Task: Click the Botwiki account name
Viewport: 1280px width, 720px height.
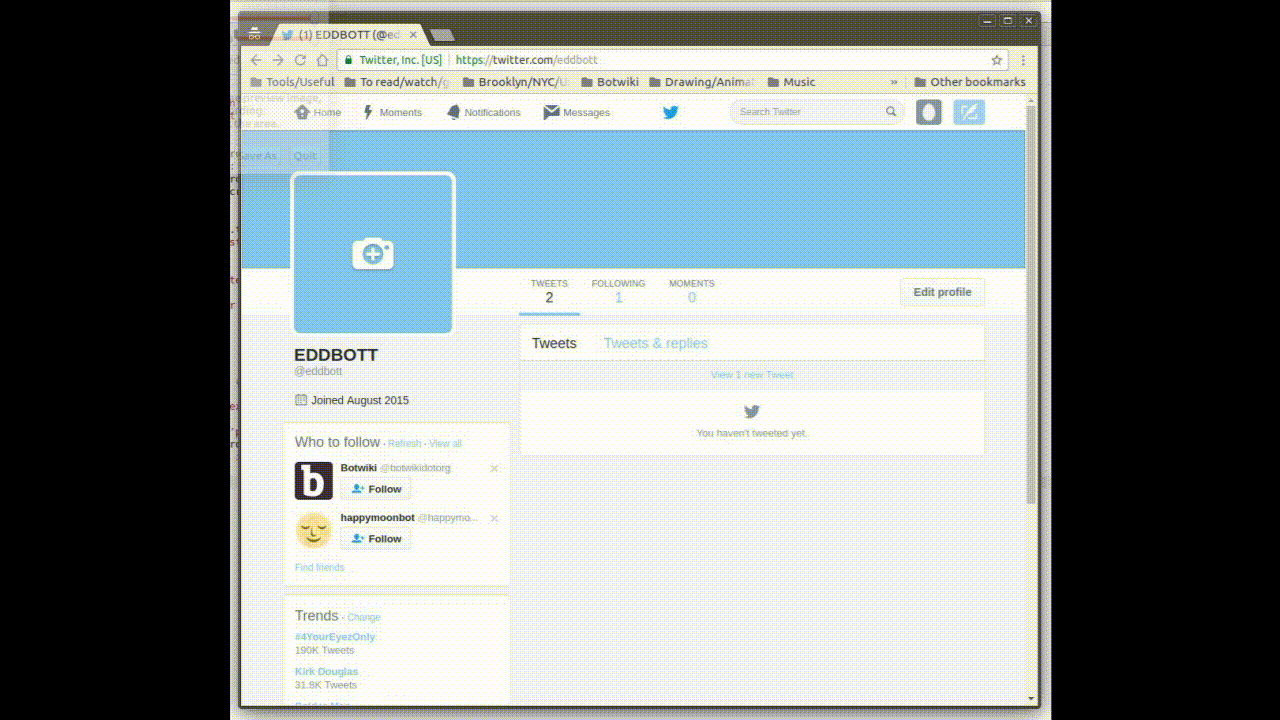Action: tap(358, 468)
